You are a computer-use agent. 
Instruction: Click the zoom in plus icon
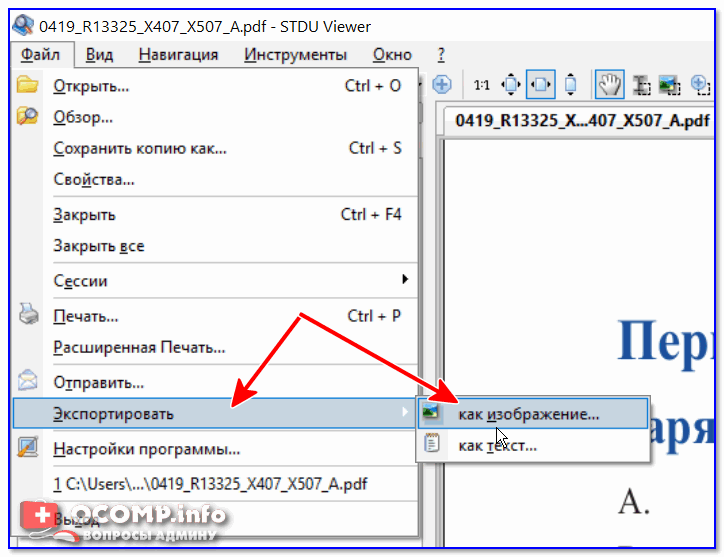pos(441,86)
